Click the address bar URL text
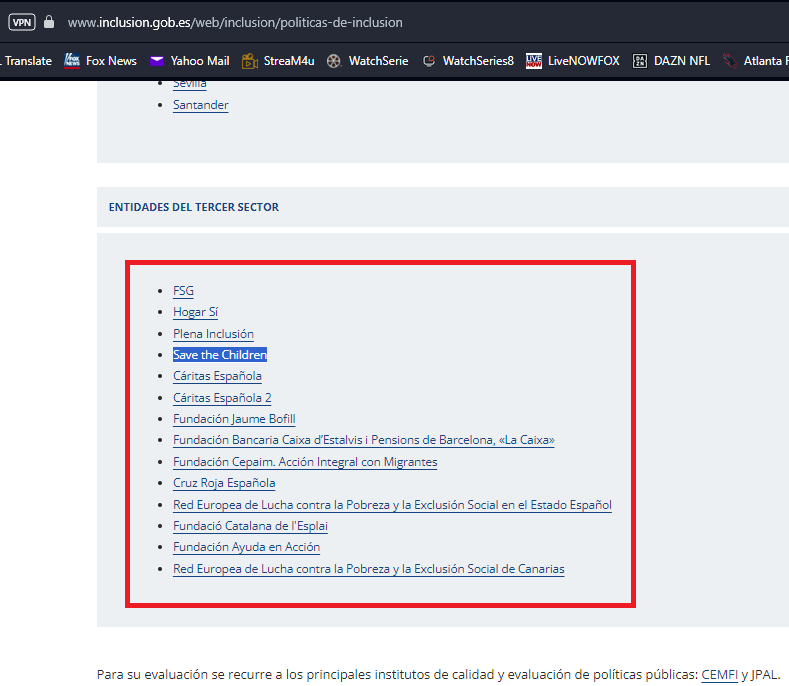 click(x=235, y=22)
